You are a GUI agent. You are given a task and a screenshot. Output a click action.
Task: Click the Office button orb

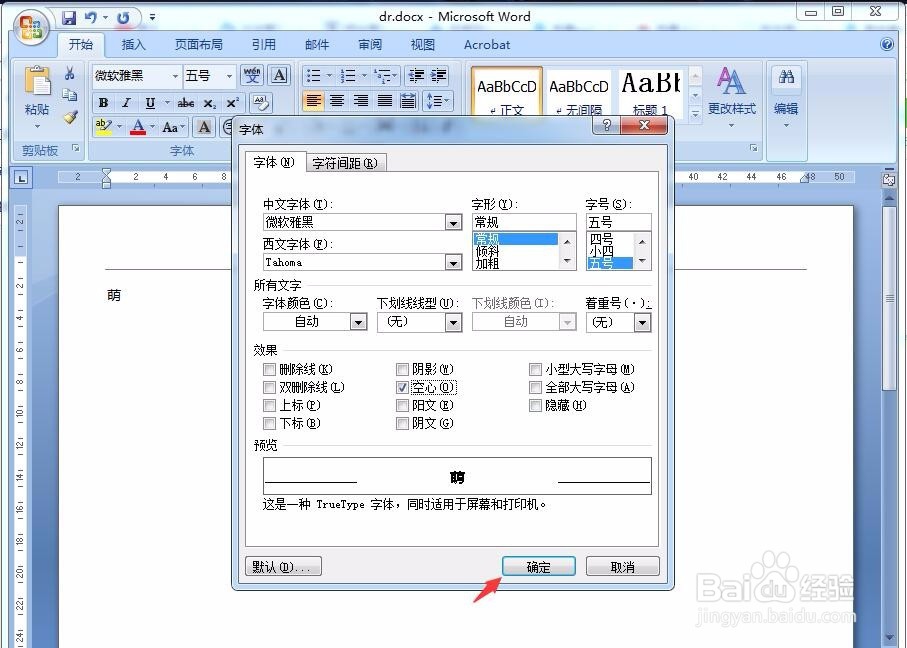pyautogui.click(x=31, y=27)
